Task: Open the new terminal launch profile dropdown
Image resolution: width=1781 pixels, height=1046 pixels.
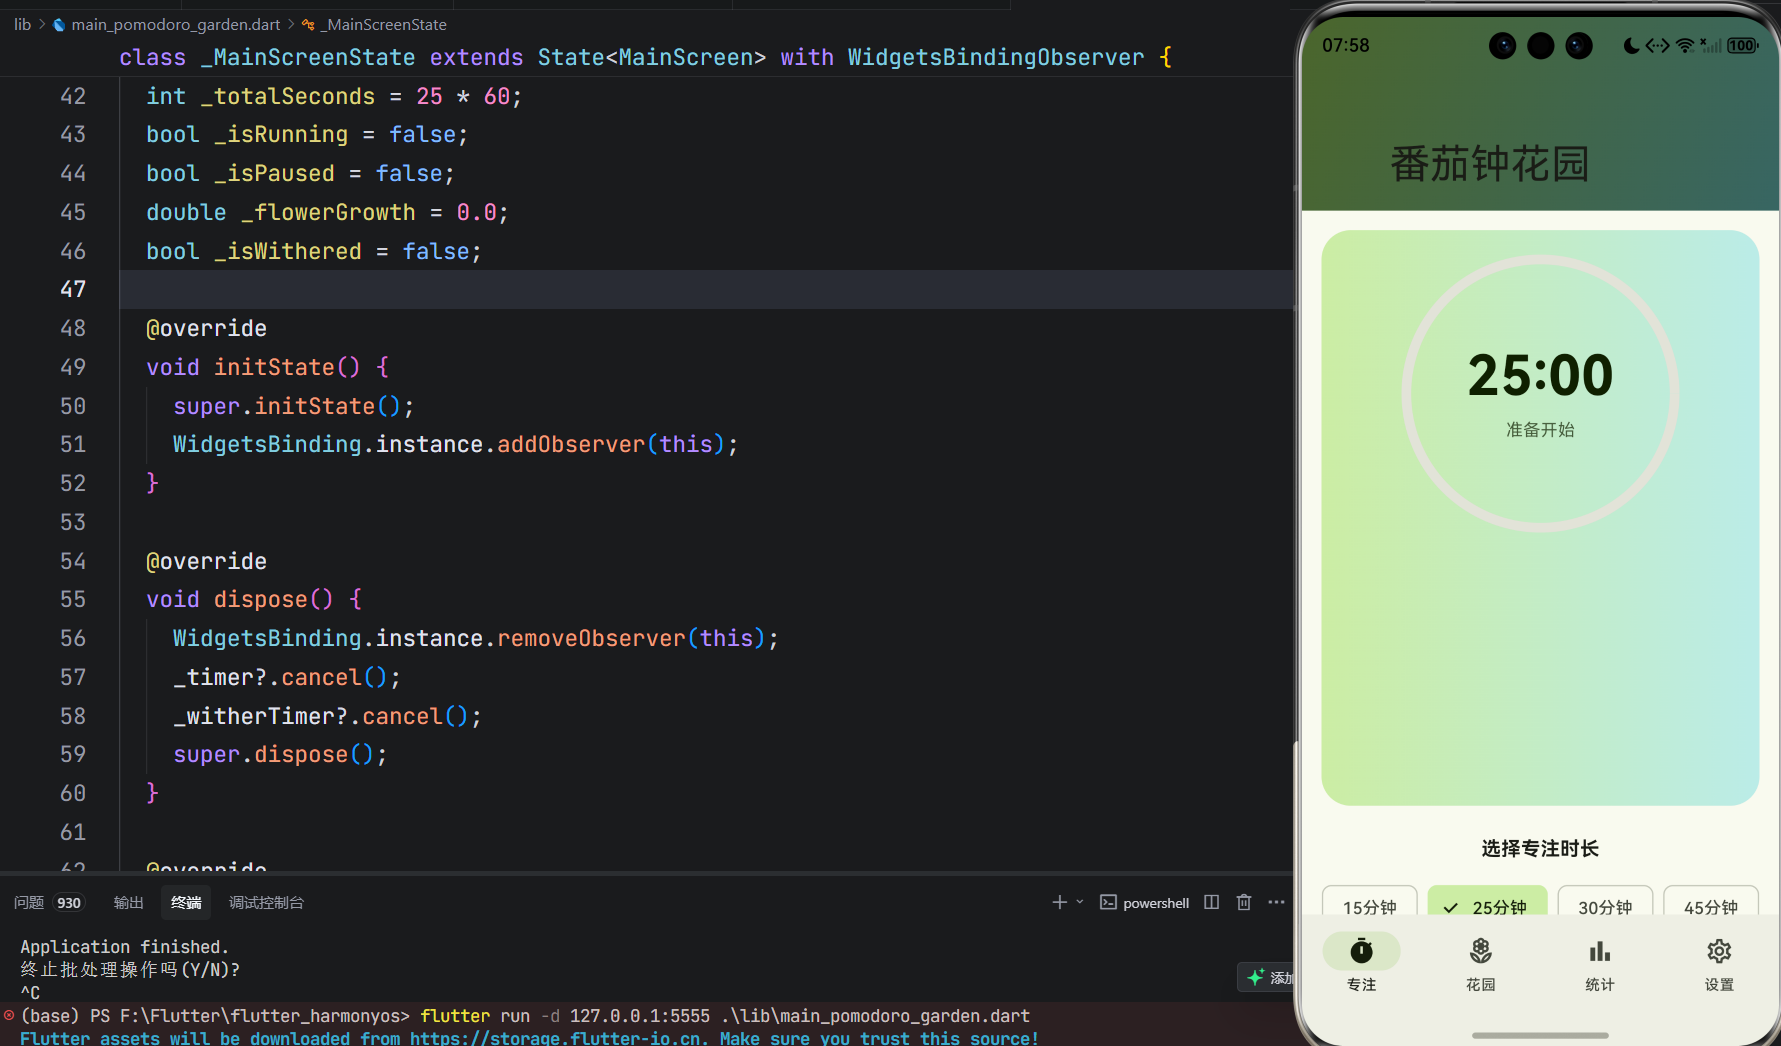Action: tap(1080, 902)
